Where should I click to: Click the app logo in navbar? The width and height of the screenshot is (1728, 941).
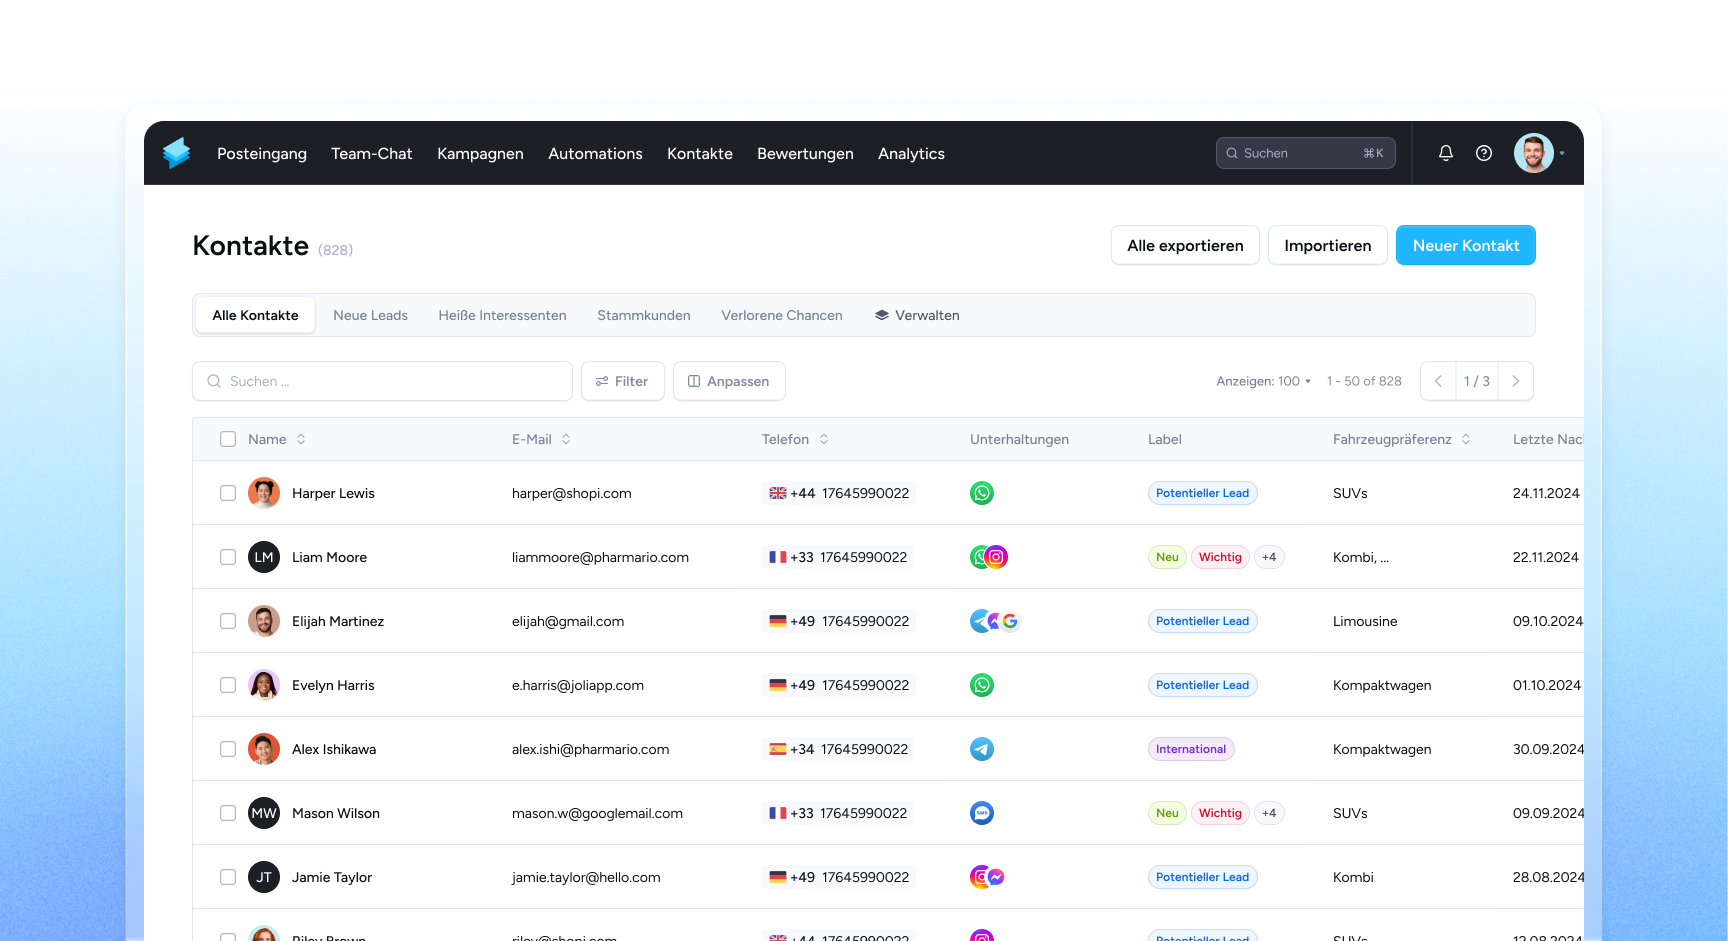(x=177, y=153)
